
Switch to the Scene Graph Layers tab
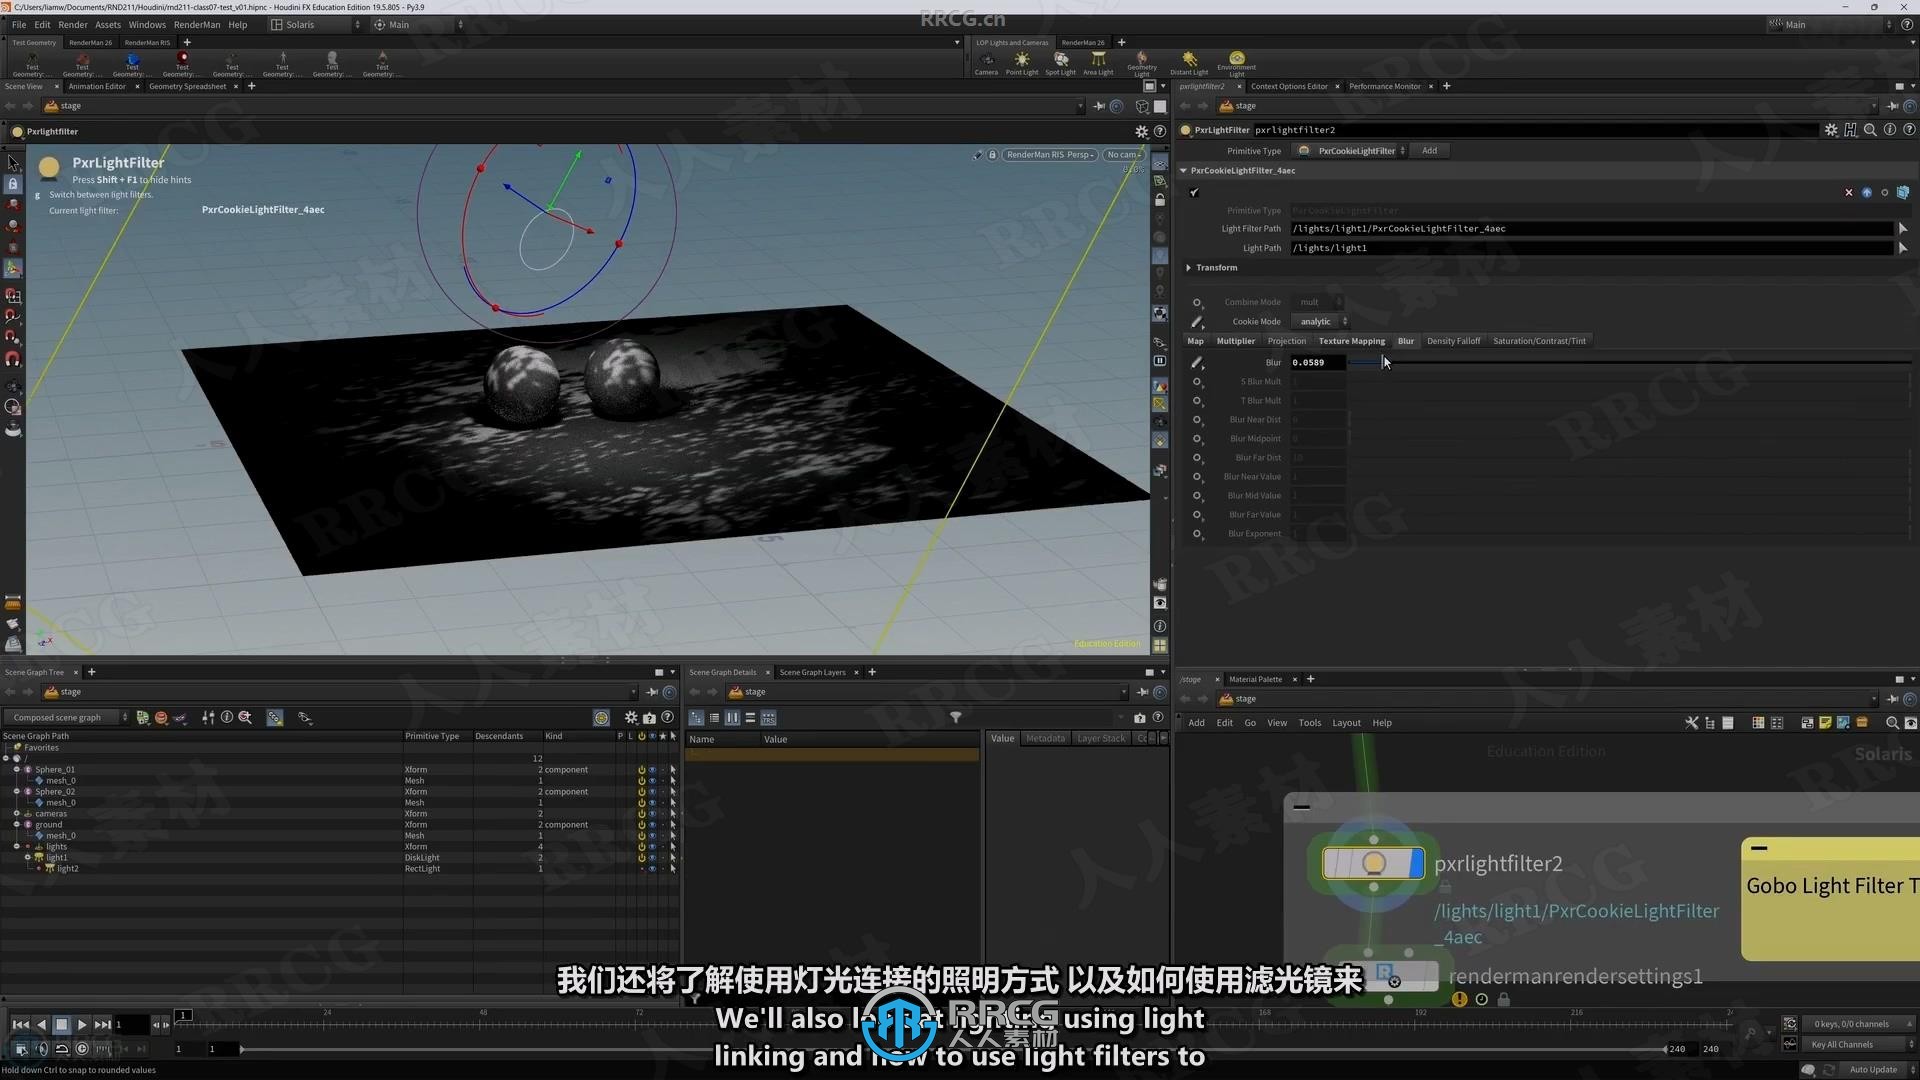click(x=812, y=673)
